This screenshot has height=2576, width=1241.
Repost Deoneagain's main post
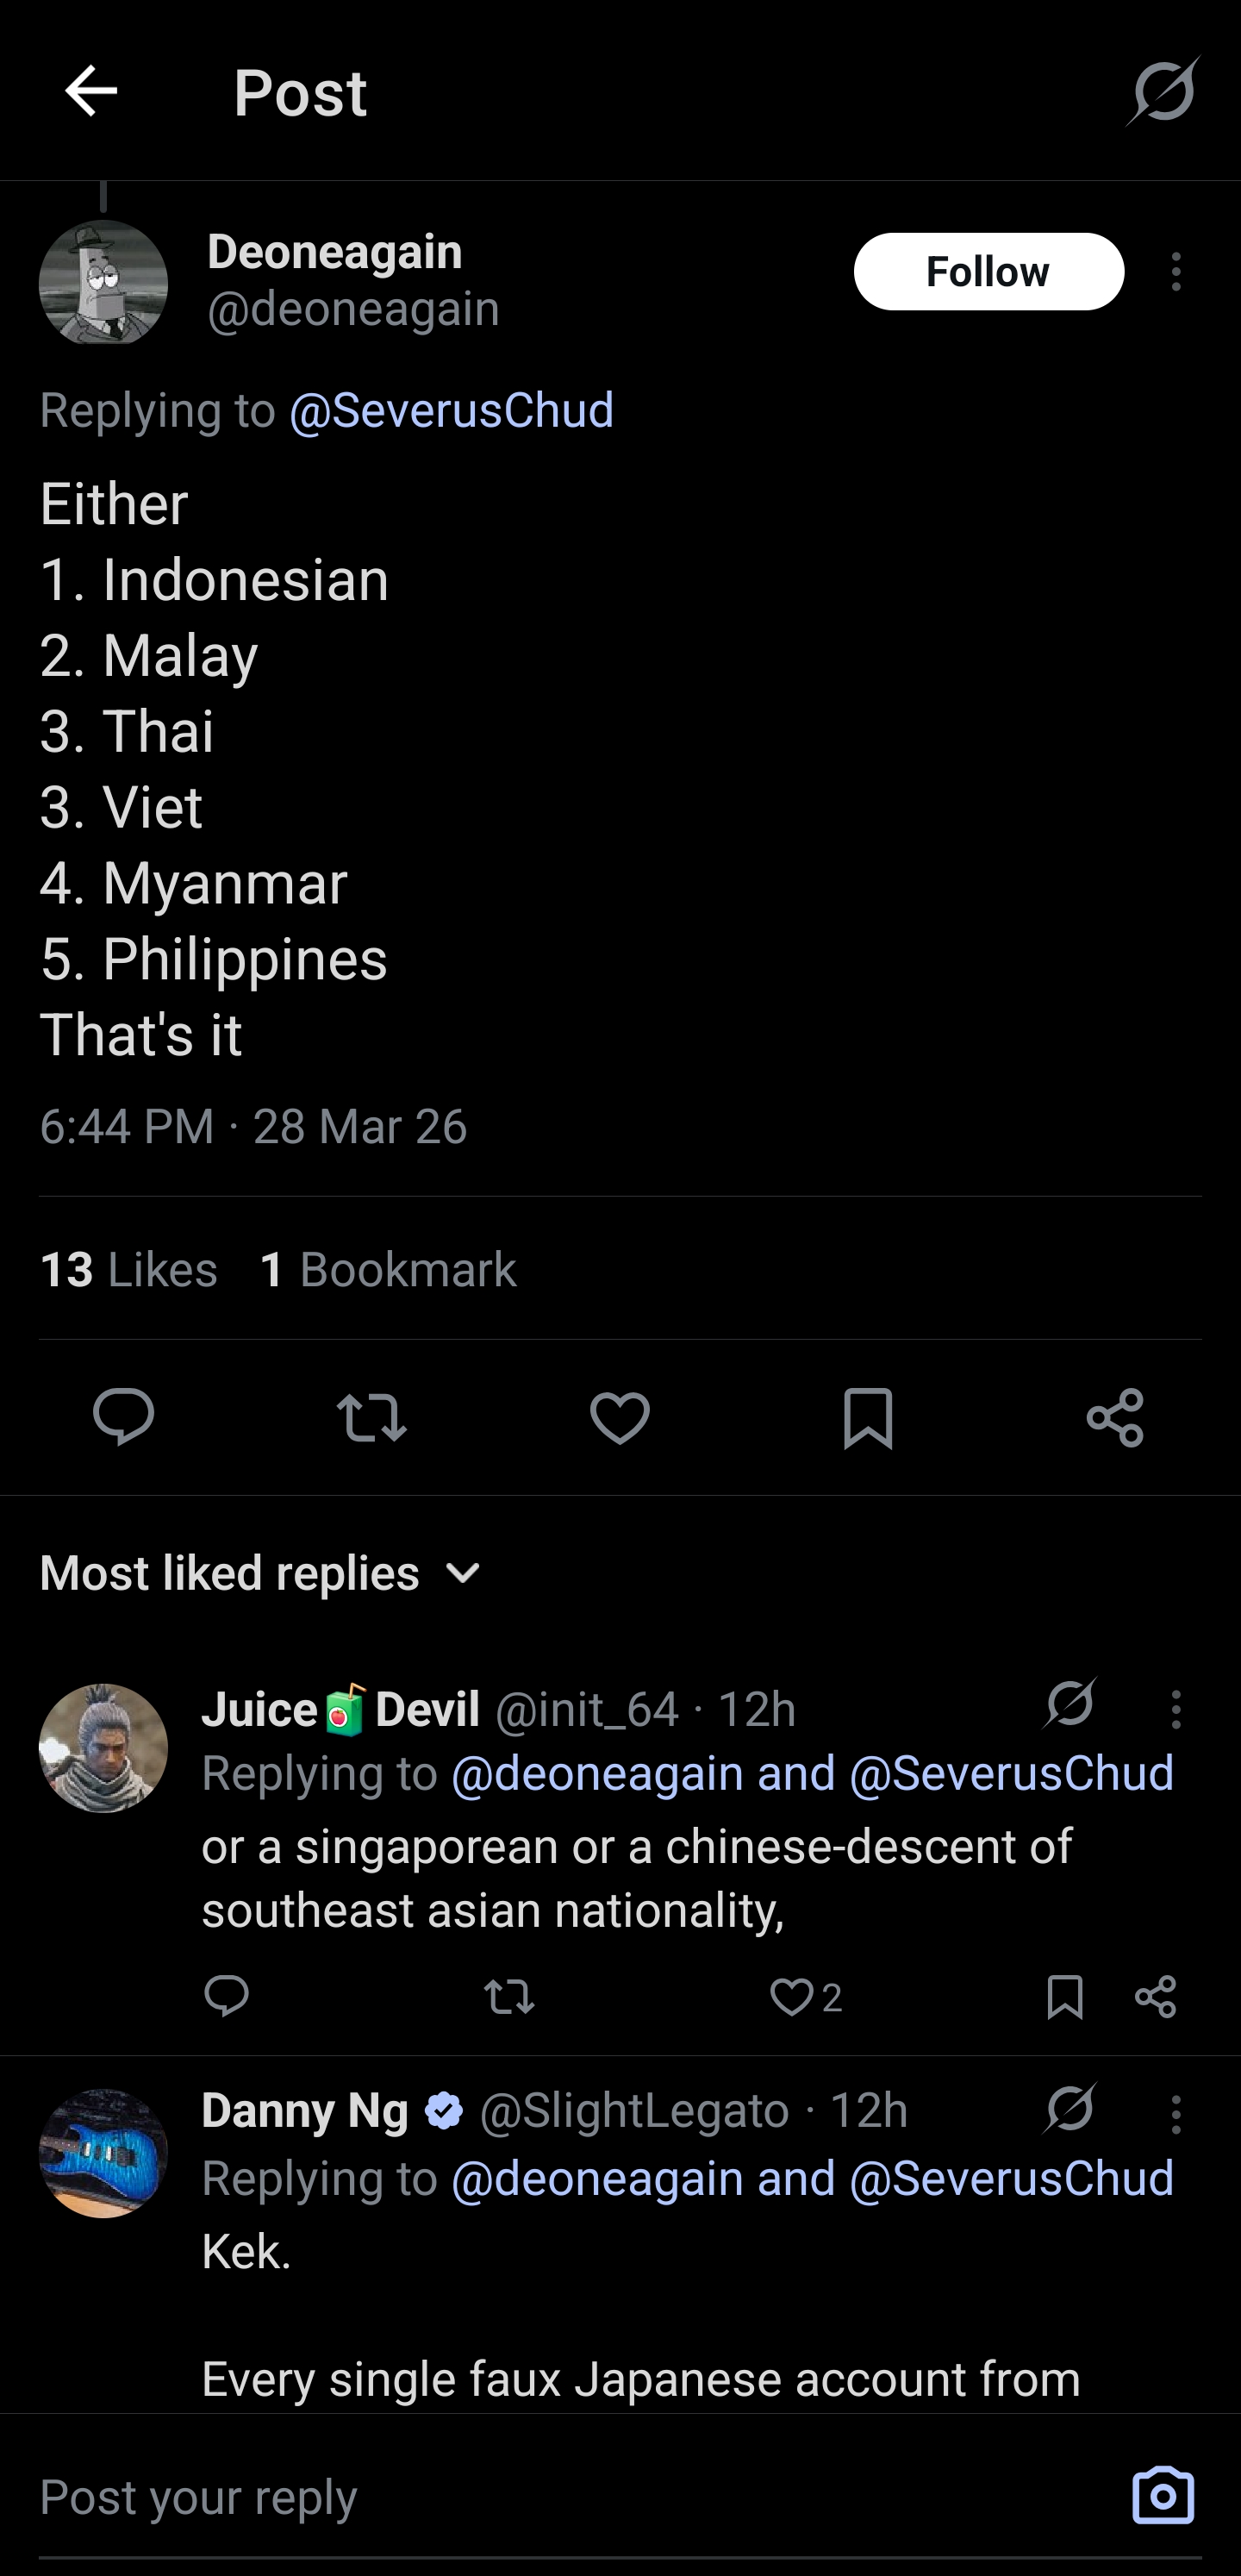pyautogui.click(x=371, y=1416)
